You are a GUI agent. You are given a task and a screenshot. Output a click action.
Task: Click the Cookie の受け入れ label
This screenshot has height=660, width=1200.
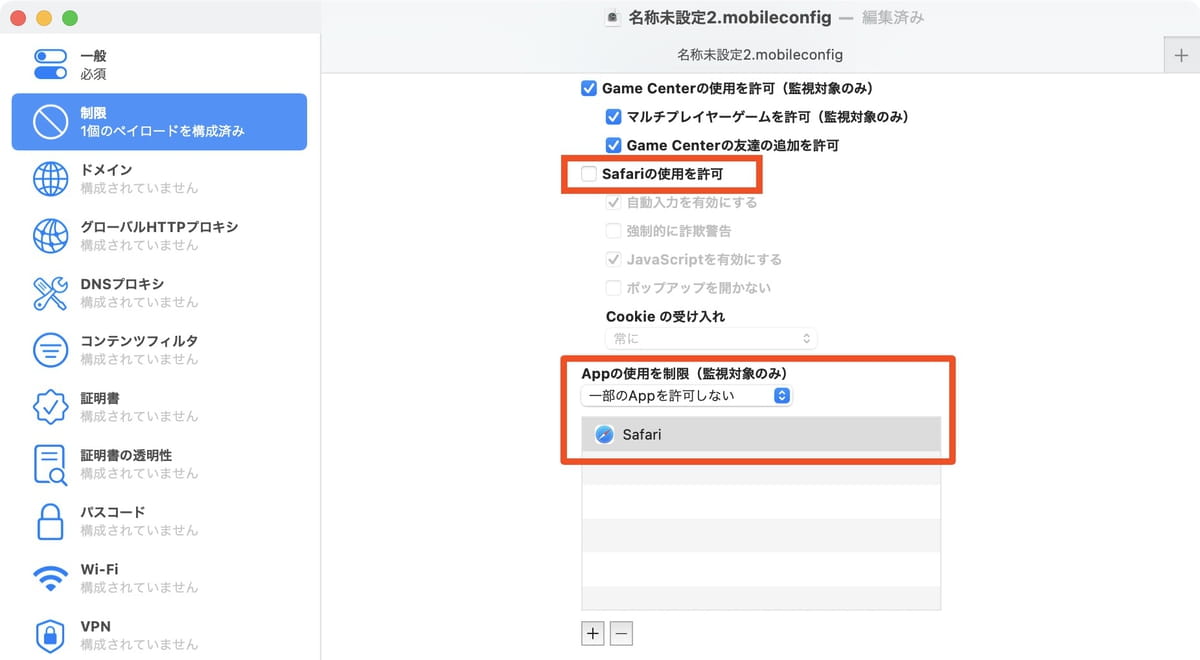666,316
